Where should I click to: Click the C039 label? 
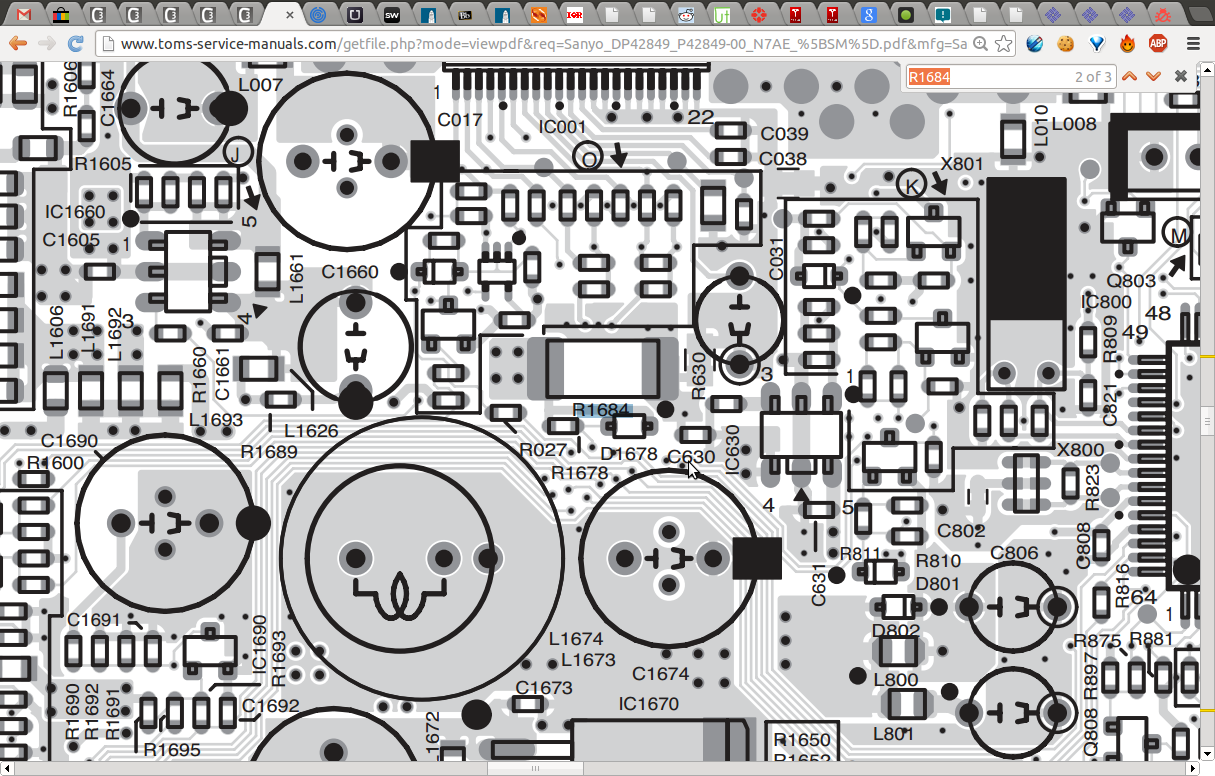point(784,134)
